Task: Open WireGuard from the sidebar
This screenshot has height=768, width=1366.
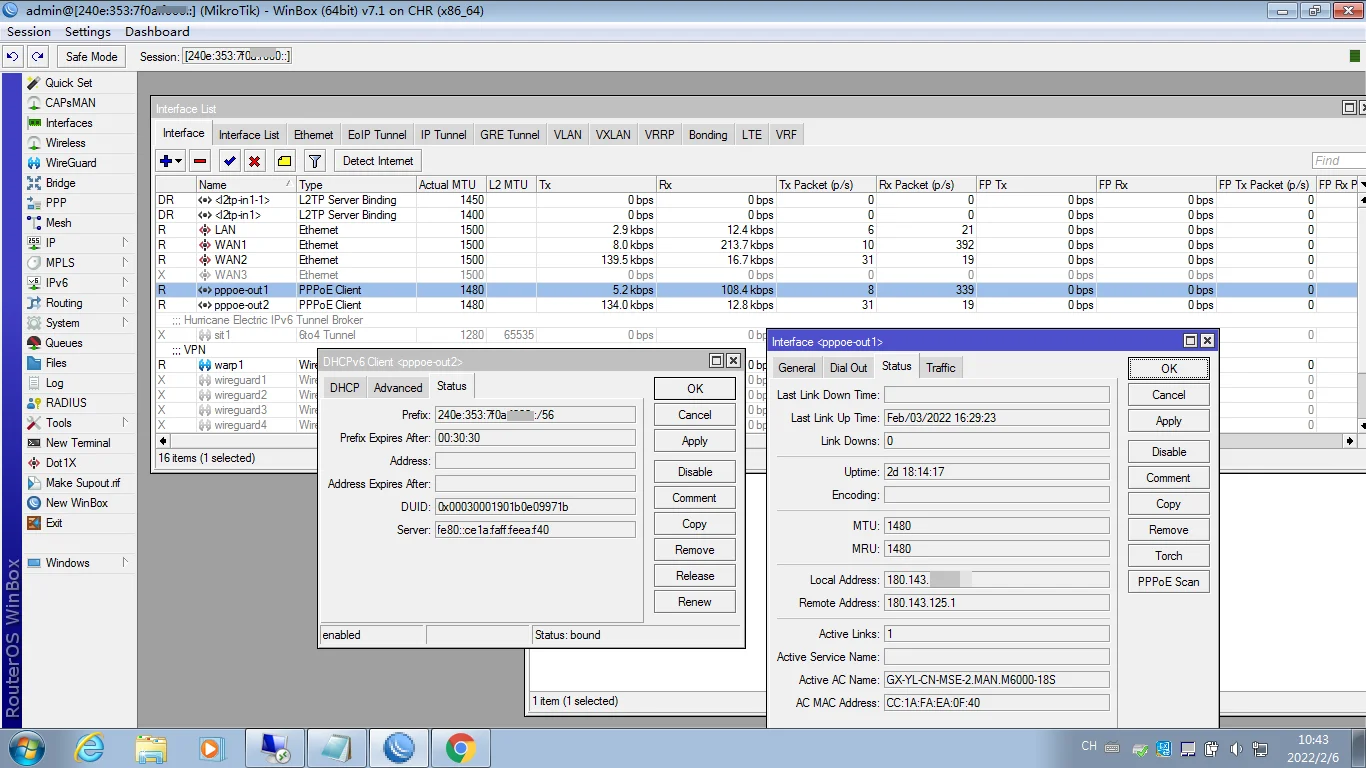Action: pyautogui.click(x=70, y=163)
